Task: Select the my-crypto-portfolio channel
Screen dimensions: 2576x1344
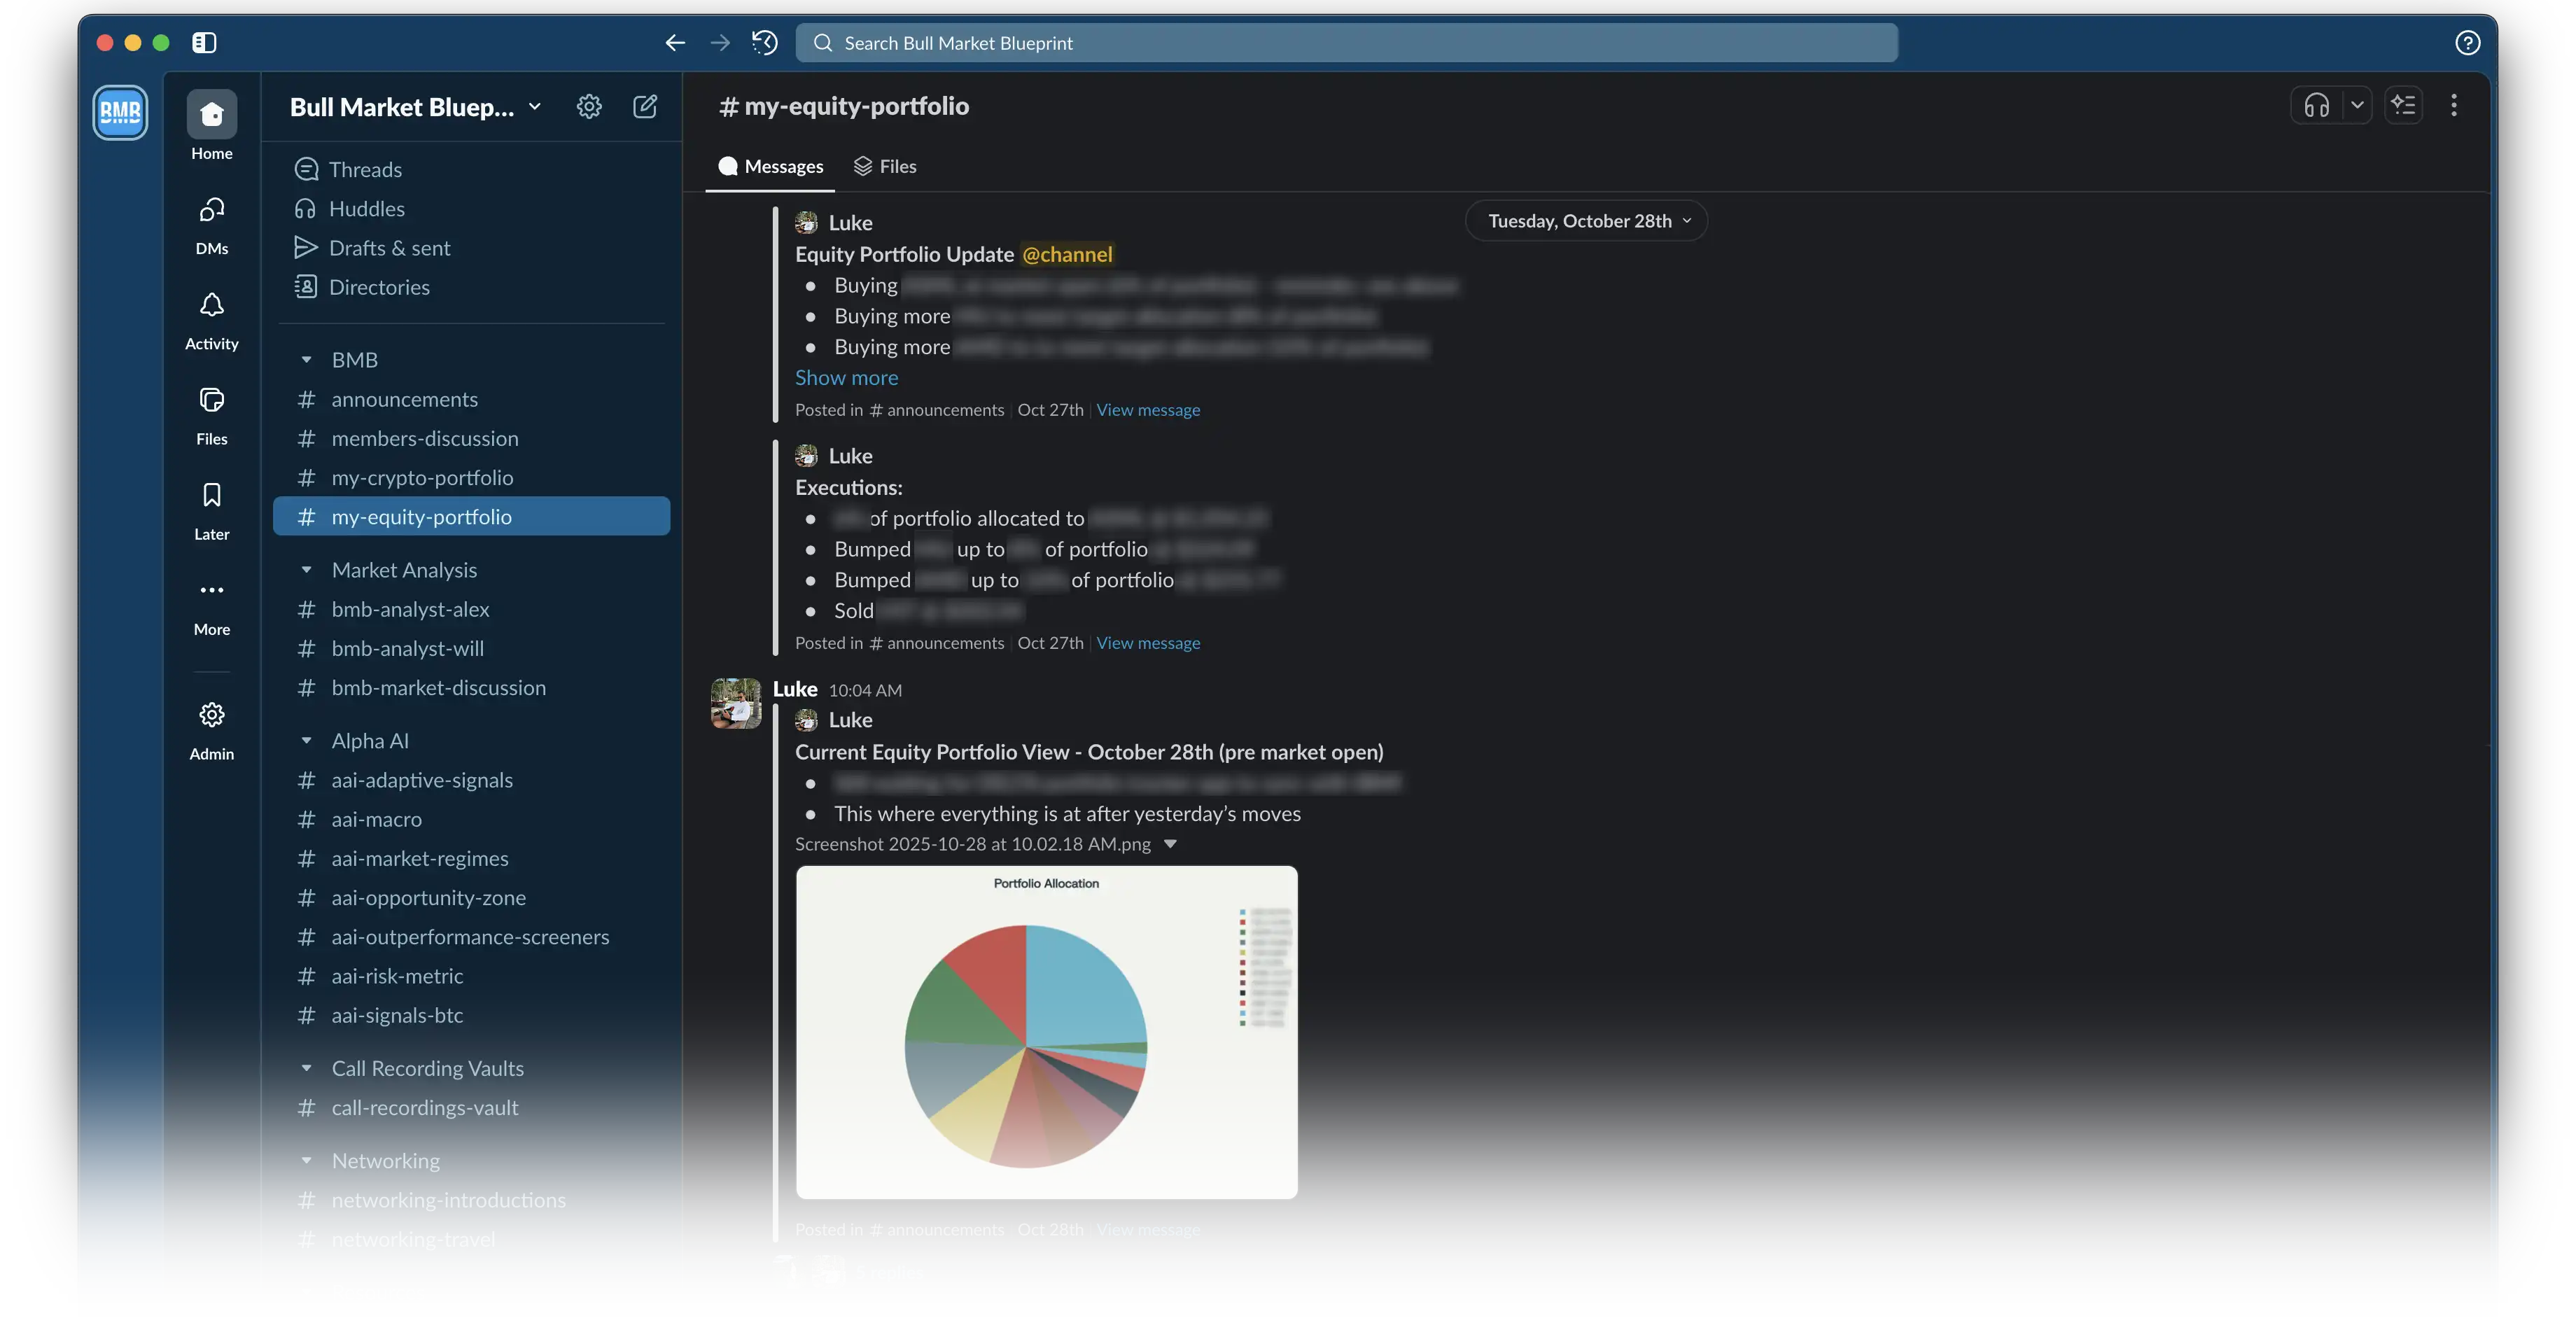Action: click(422, 478)
